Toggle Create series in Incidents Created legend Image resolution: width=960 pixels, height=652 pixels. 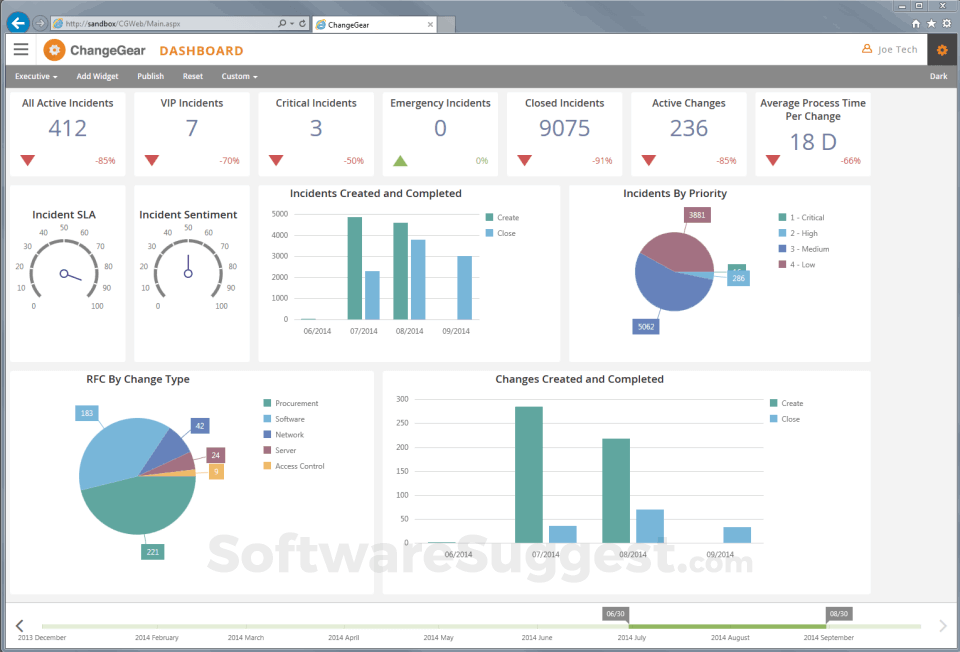[502, 217]
